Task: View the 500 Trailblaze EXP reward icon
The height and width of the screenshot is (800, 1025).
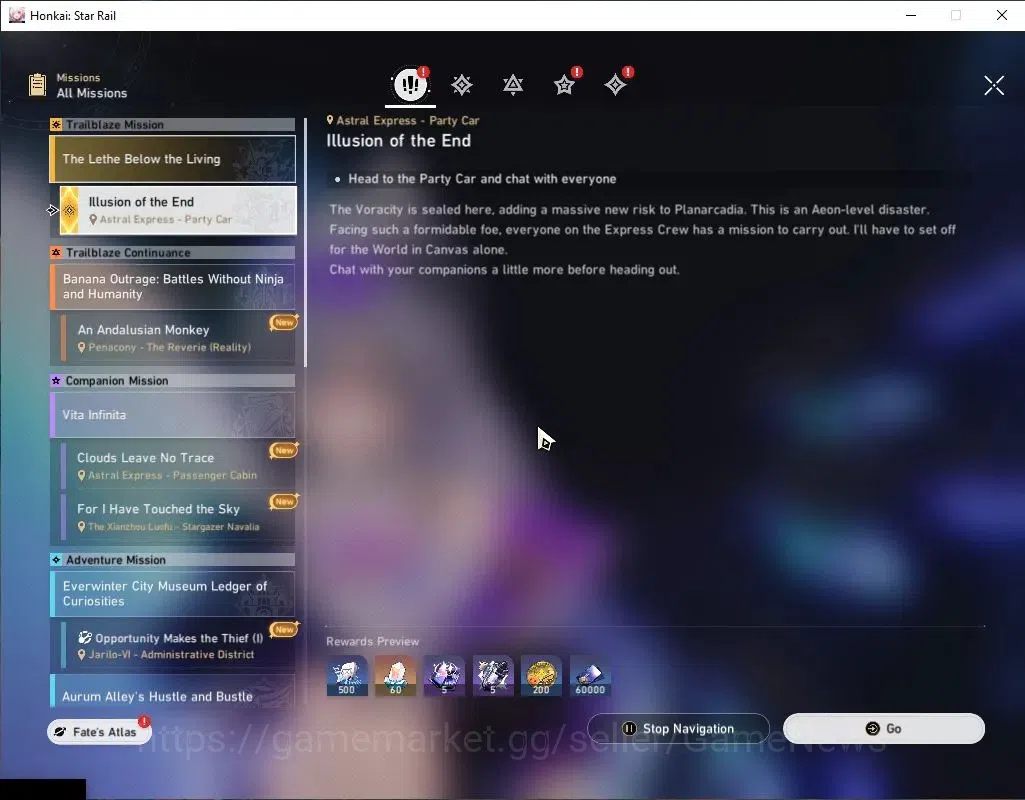Action: pyautogui.click(x=347, y=676)
